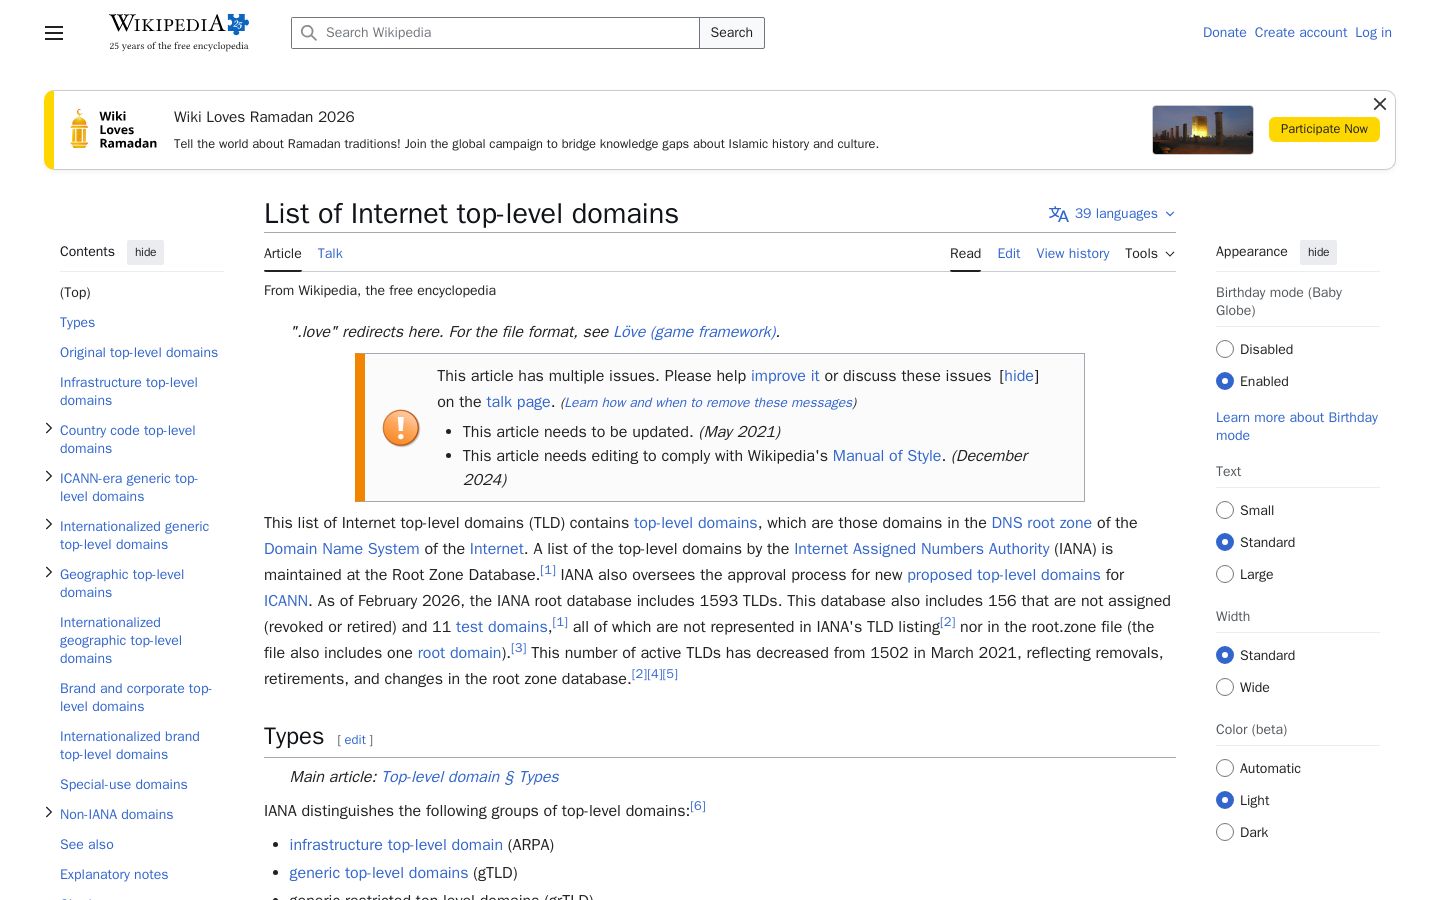Screen dimensions: 1440x900
Task: Set text size to Small
Action: (x=1225, y=510)
